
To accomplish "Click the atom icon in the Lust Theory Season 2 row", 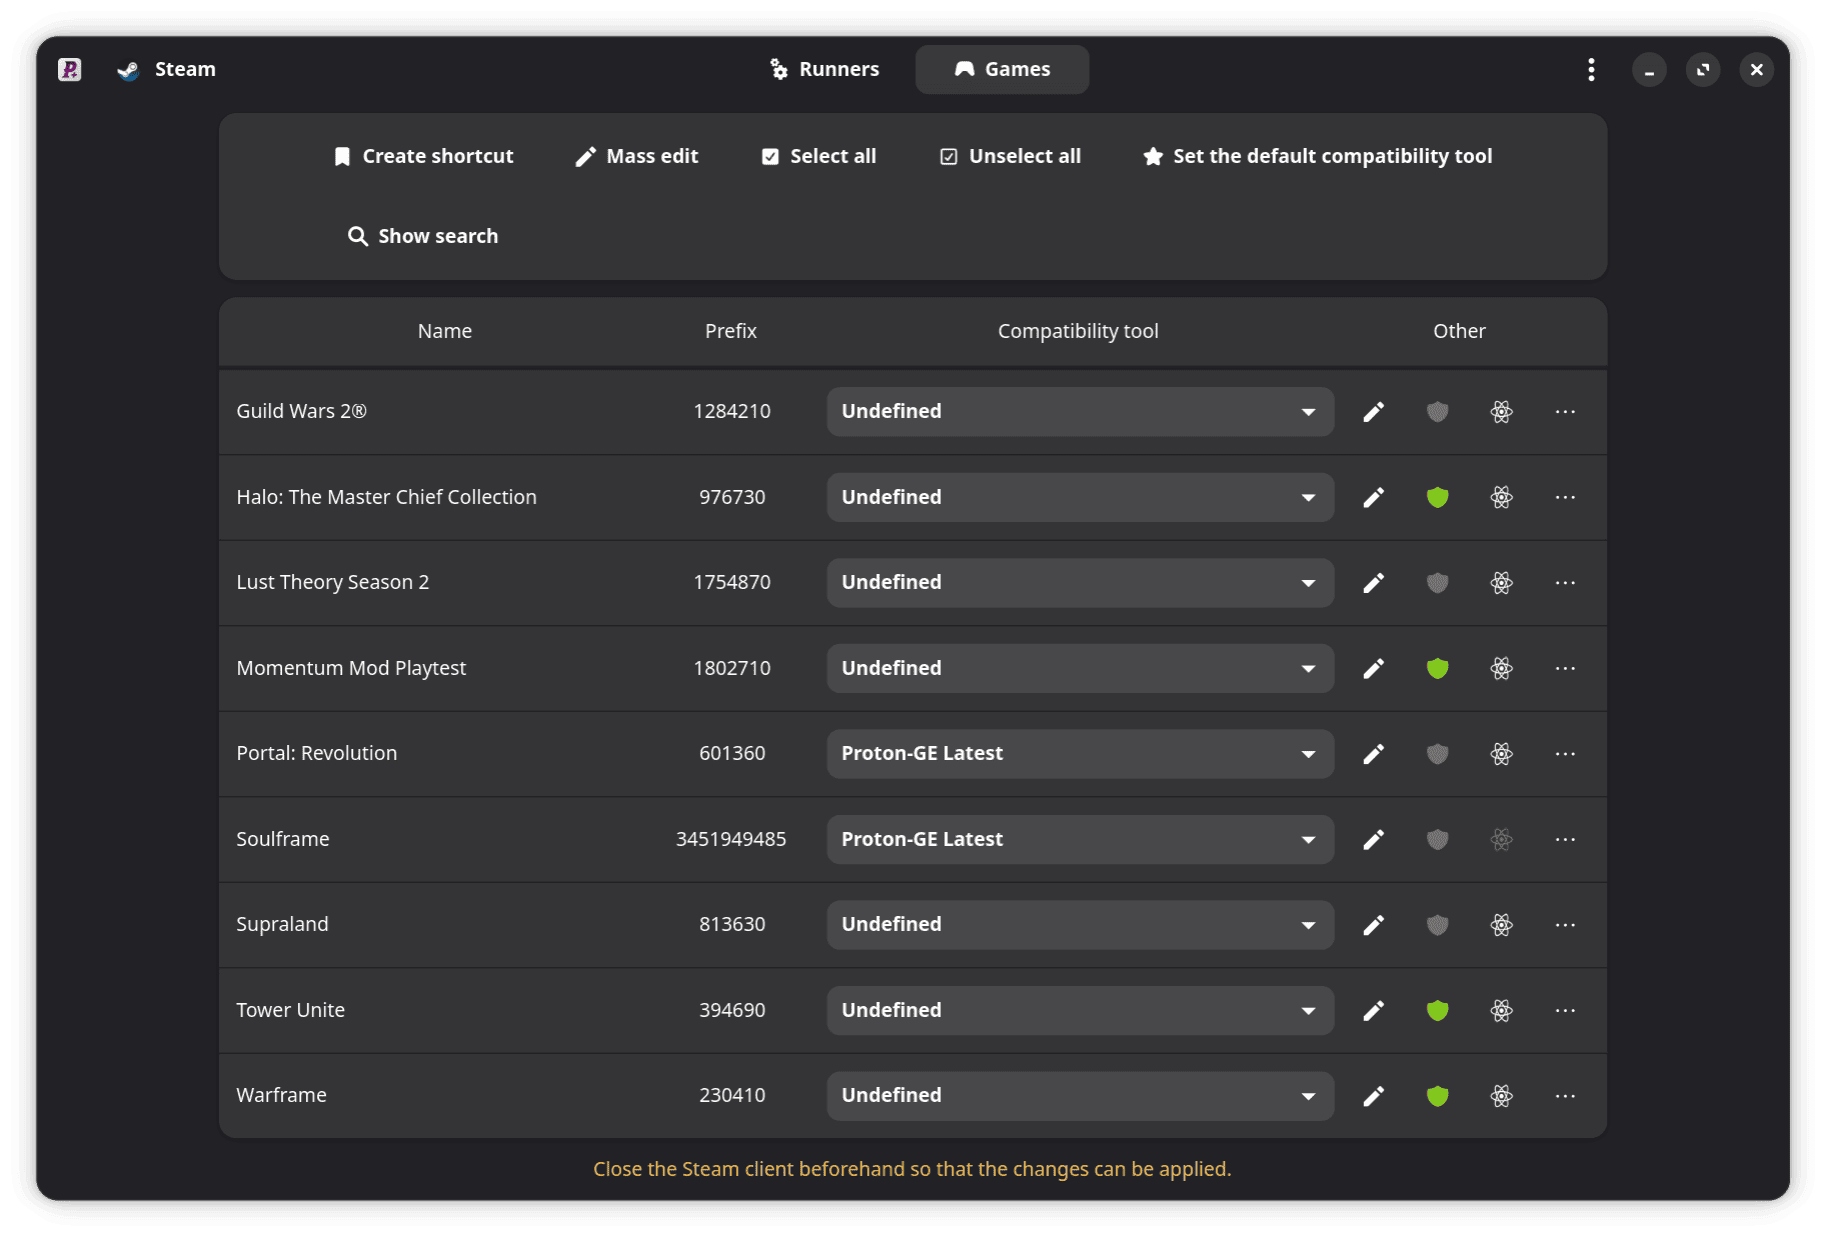I will [x=1501, y=583].
